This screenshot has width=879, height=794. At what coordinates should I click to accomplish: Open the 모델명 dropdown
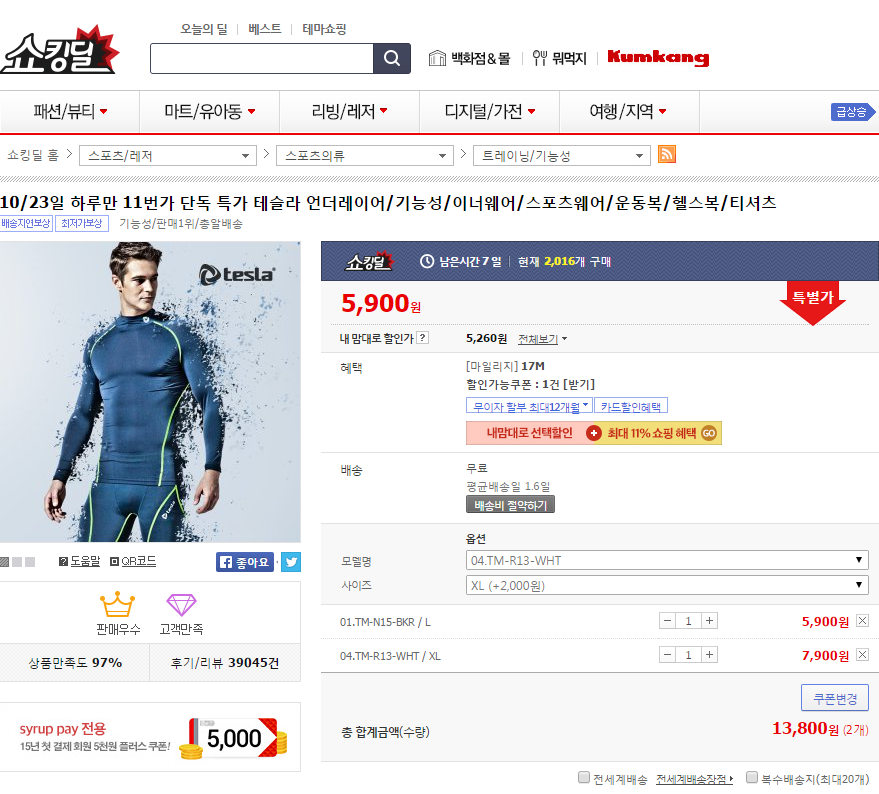667,560
